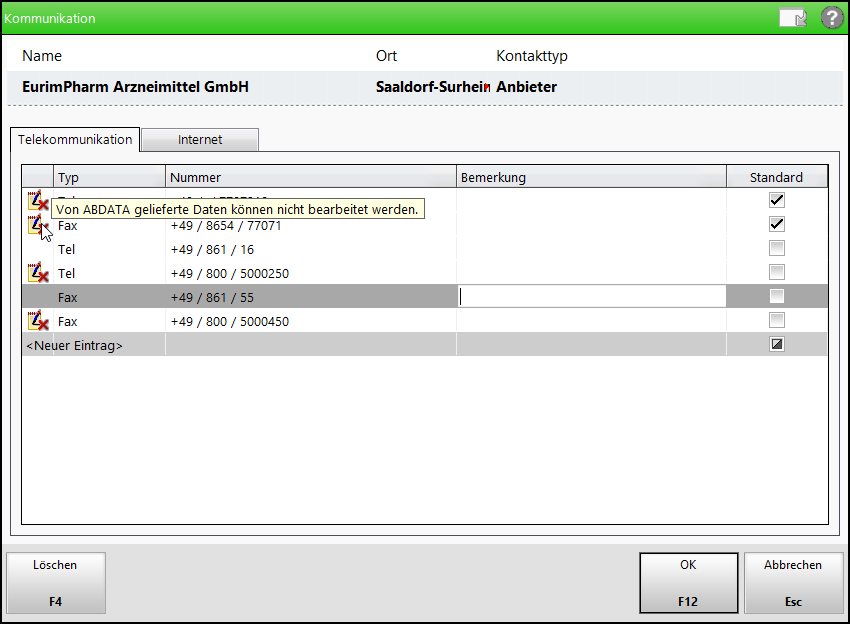Check Standard for Tel +49 / 861 / 16
This screenshot has width=850, height=624.
click(777, 248)
